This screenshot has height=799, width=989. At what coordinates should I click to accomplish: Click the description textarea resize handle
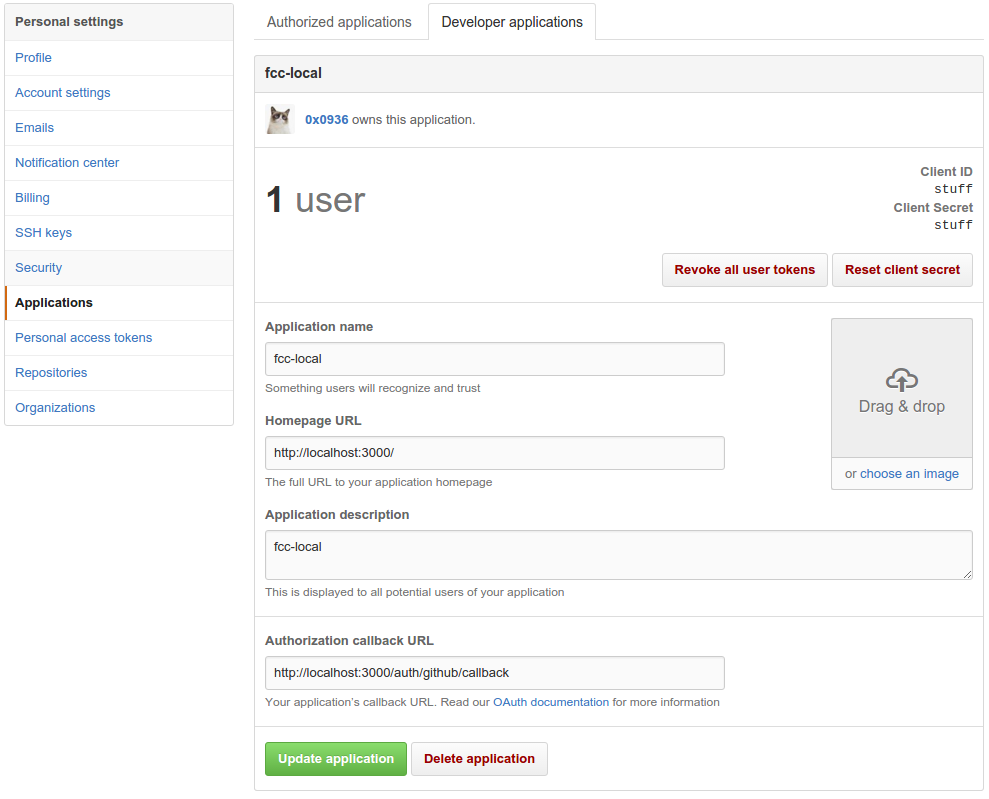pos(967,574)
